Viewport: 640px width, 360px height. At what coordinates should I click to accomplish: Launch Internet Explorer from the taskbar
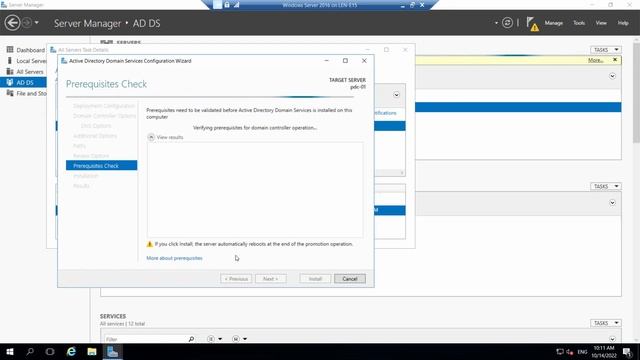click(71, 351)
